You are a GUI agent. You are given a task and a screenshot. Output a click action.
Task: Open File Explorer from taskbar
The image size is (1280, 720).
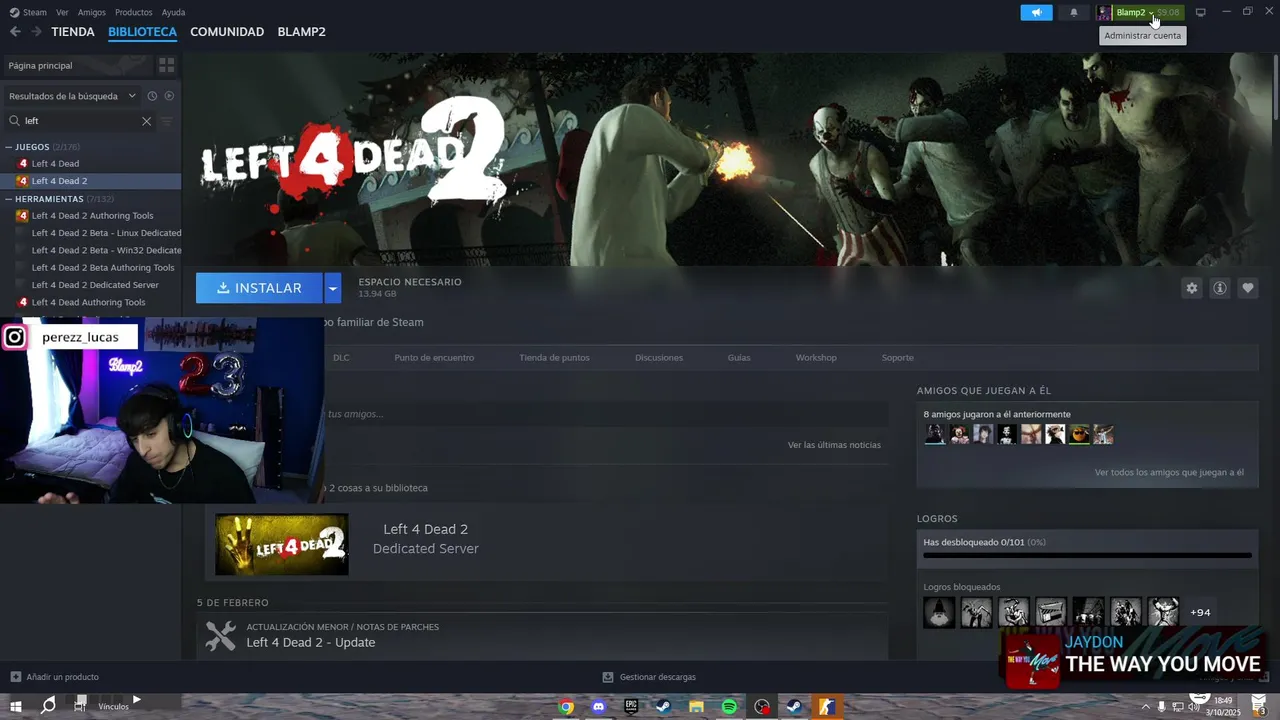(696, 707)
